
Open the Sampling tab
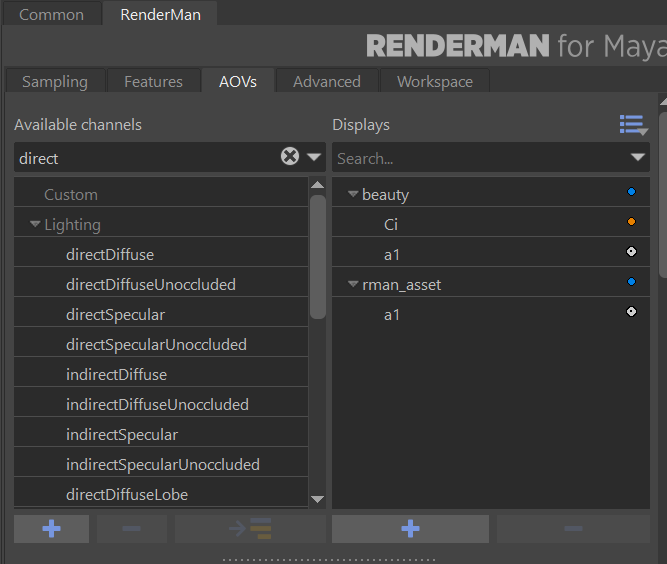(x=55, y=81)
